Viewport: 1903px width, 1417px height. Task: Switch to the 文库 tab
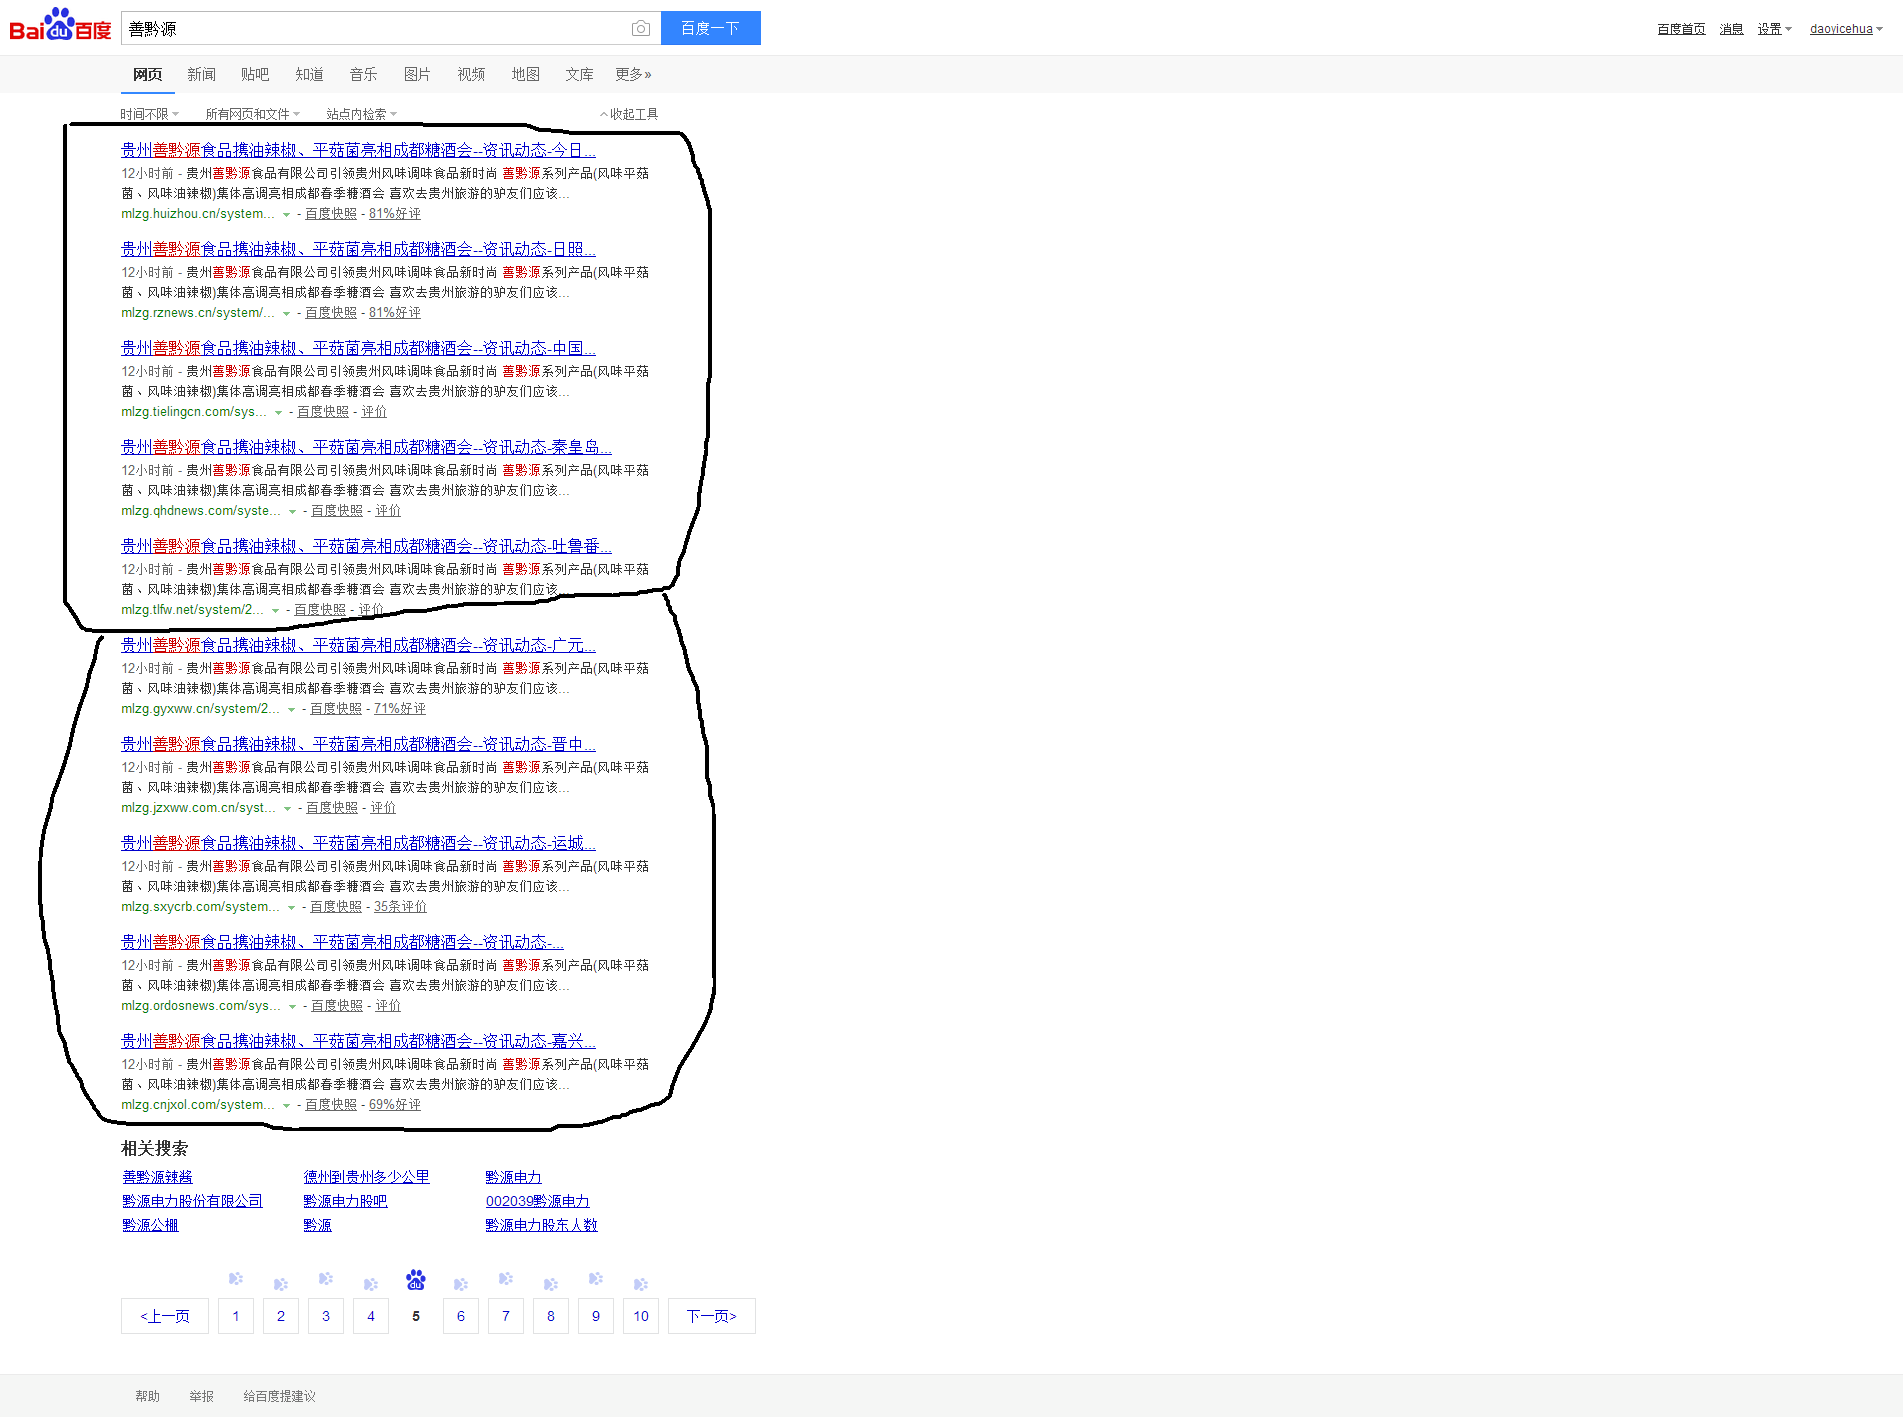579,74
